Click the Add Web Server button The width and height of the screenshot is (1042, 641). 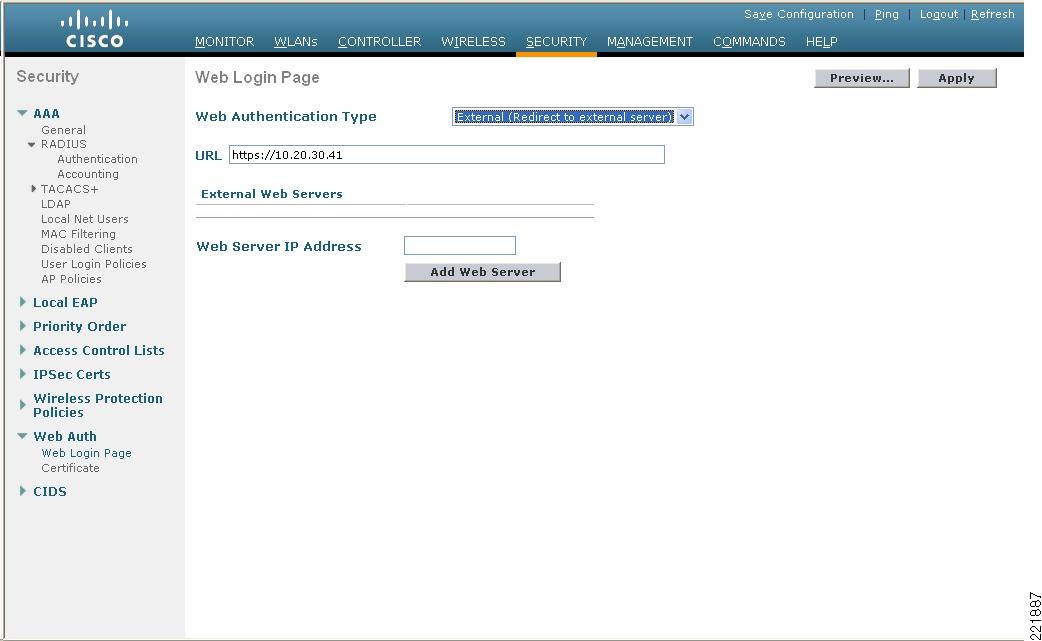482,272
